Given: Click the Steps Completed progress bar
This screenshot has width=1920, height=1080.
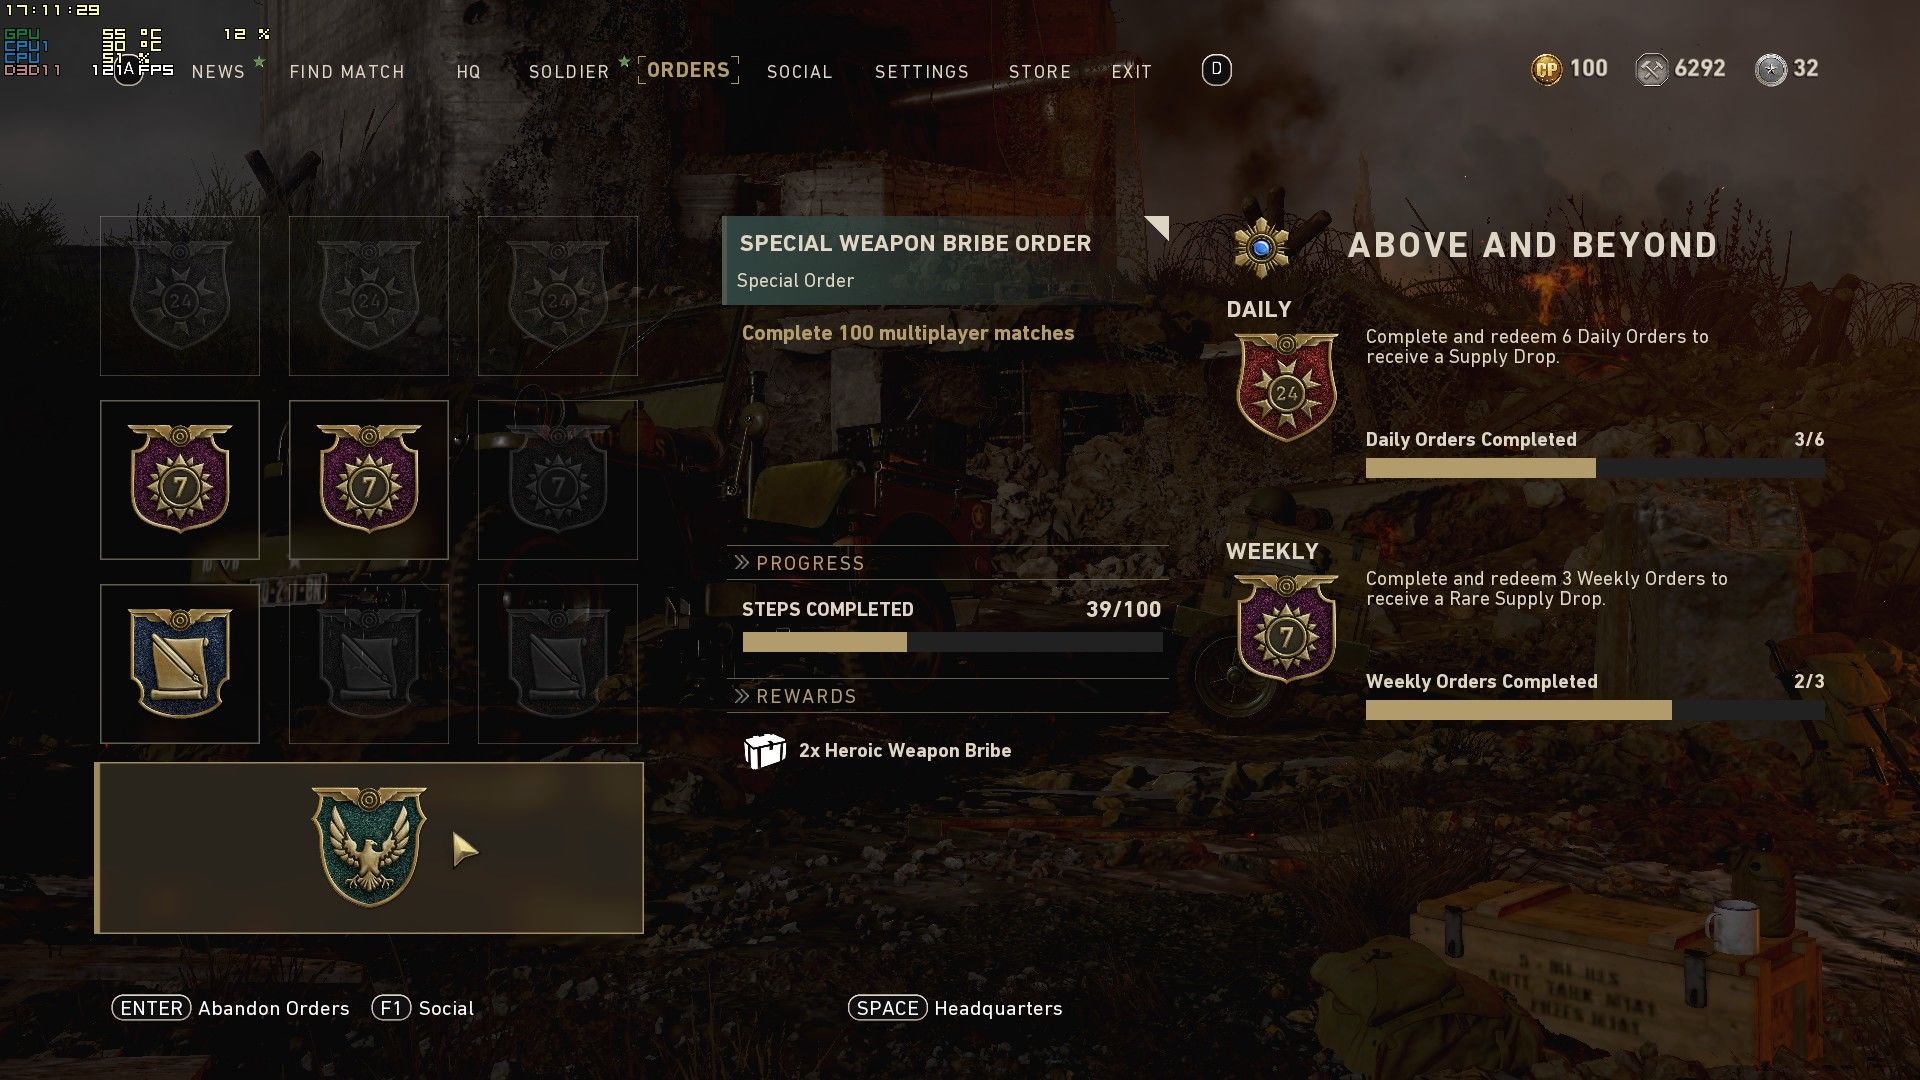Looking at the screenshot, I should point(952,642).
